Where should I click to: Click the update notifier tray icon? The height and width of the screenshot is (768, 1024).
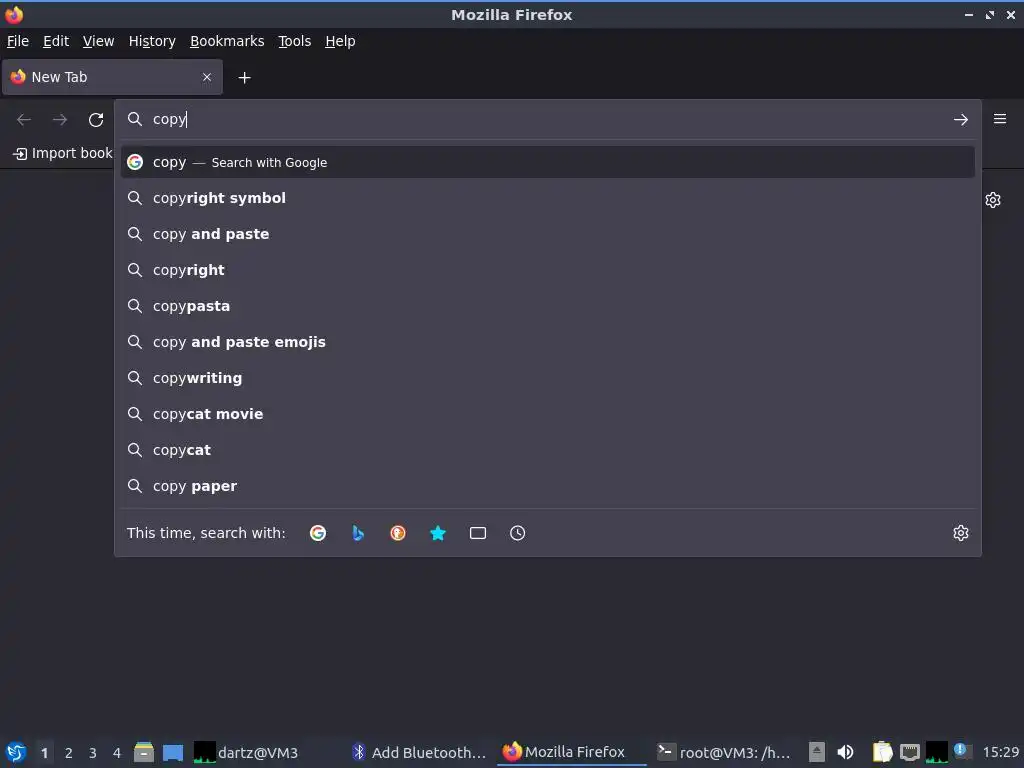point(961,750)
